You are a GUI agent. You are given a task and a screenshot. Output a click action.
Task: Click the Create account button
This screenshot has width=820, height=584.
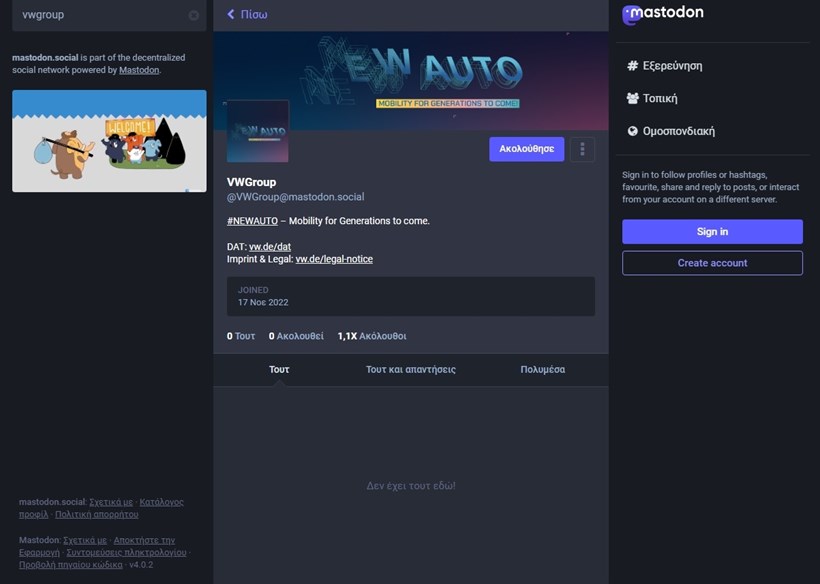click(711, 262)
